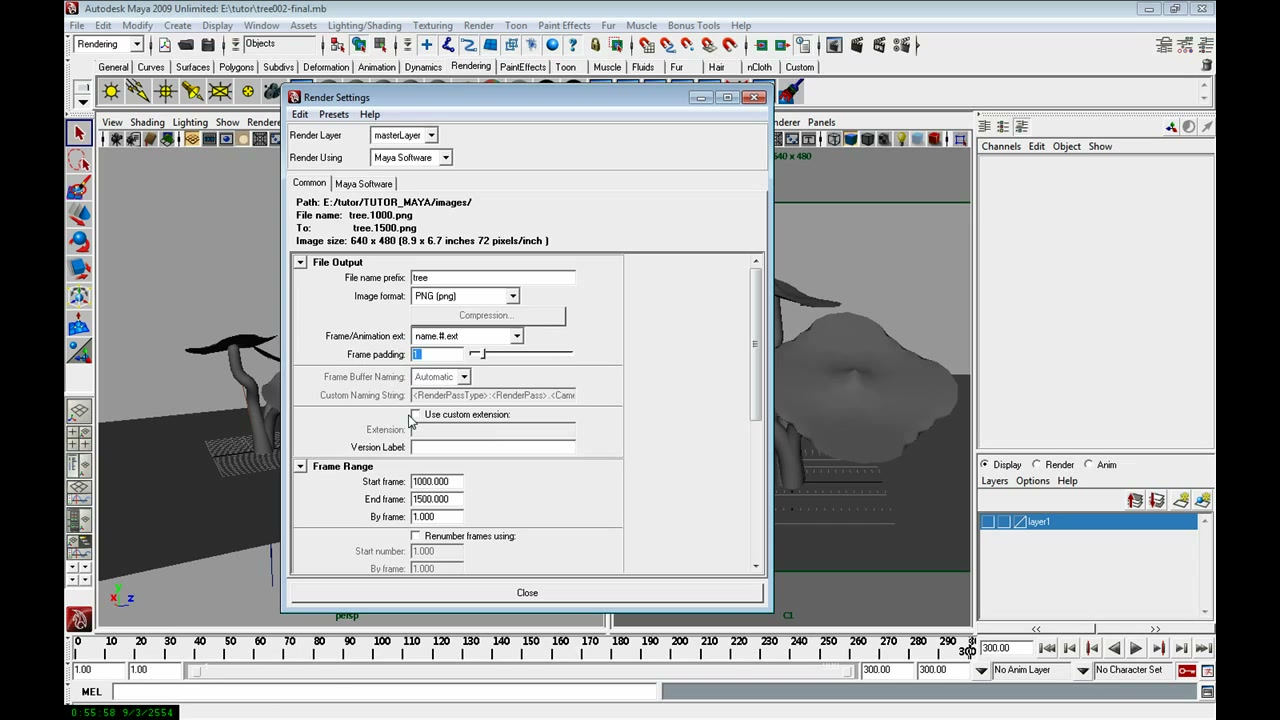The width and height of the screenshot is (1280, 720).
Task: Toggle viewport use all lights bulb icon
Action: [901, 139]
